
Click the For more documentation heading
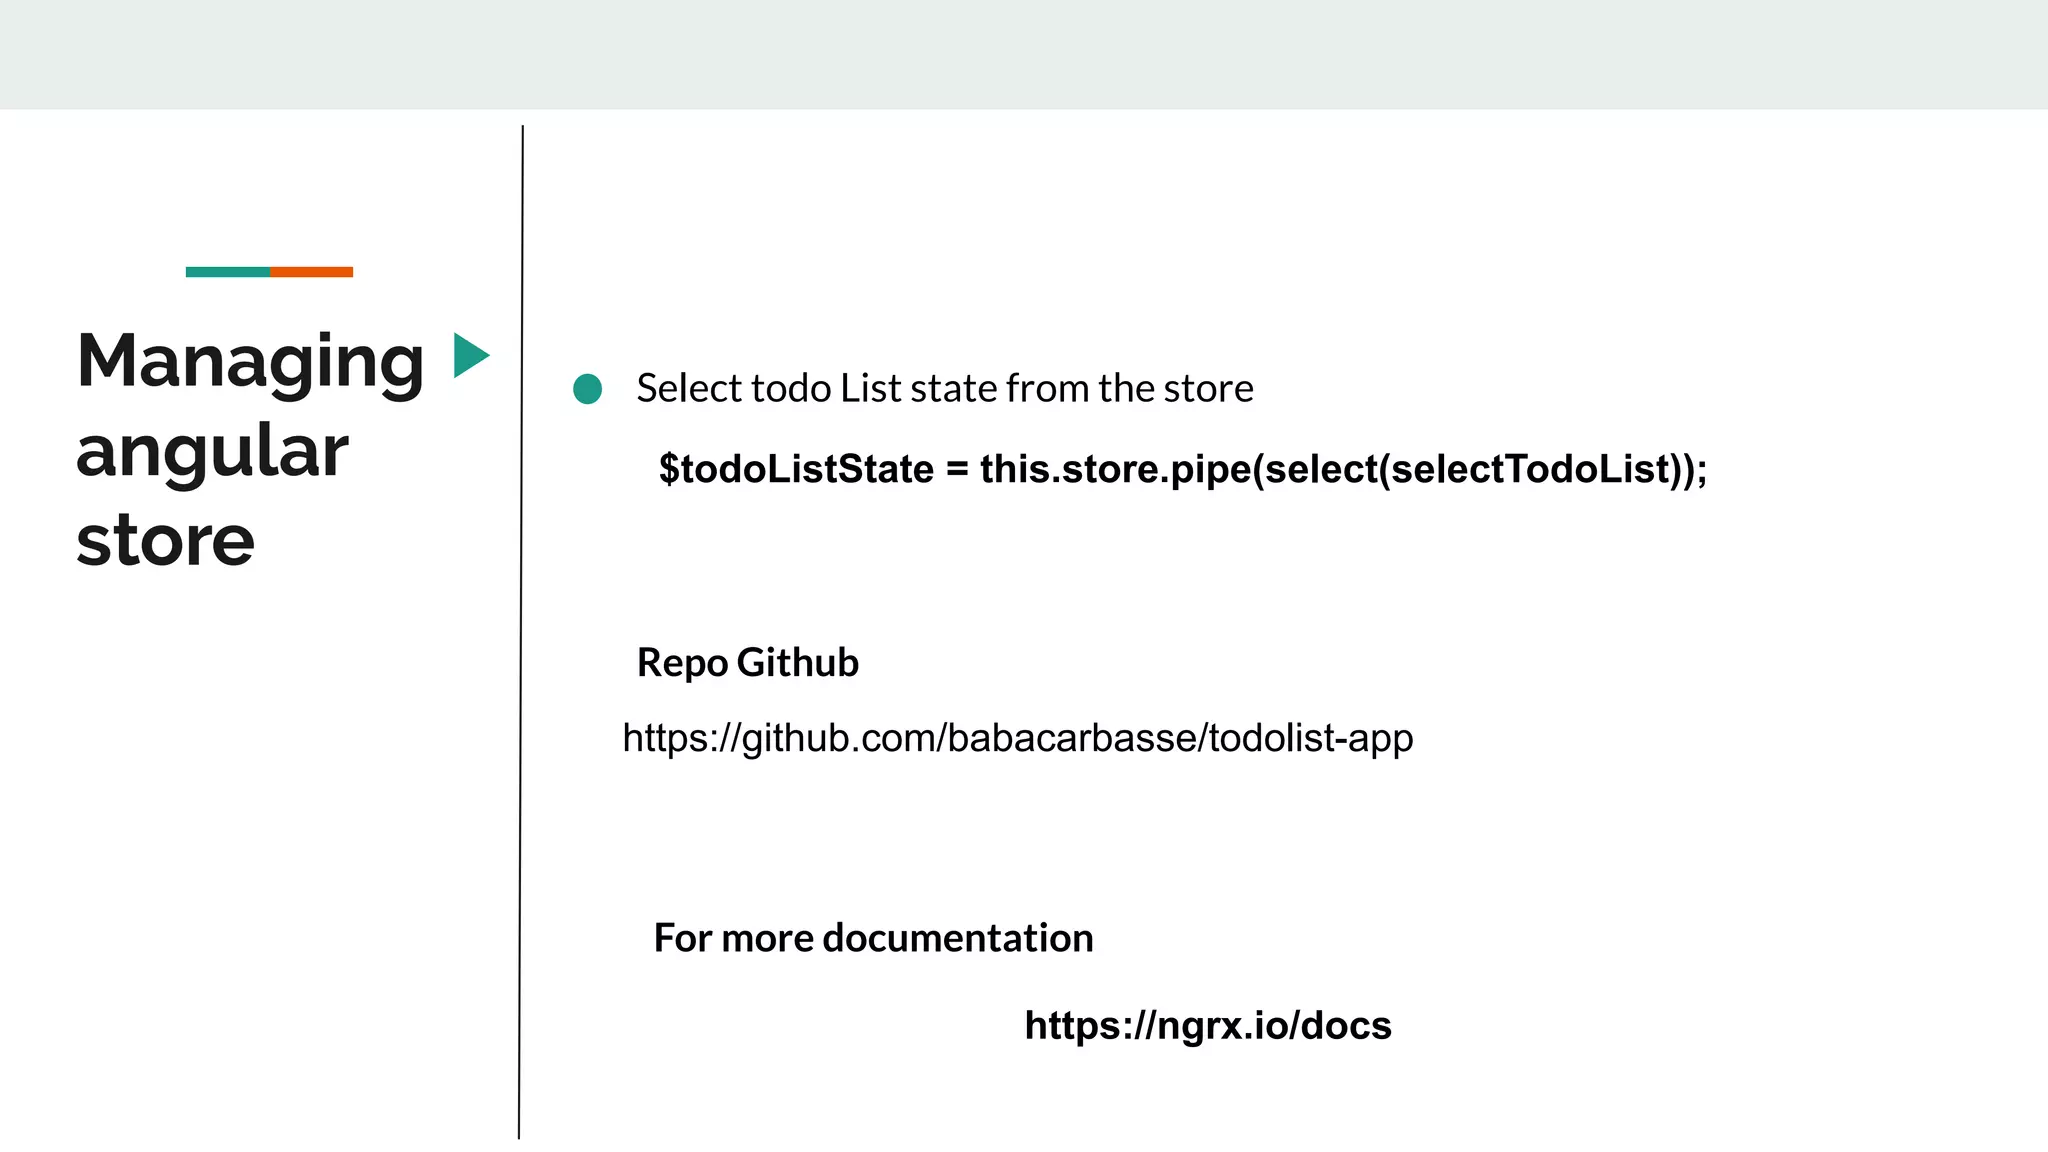click(872, 938)
